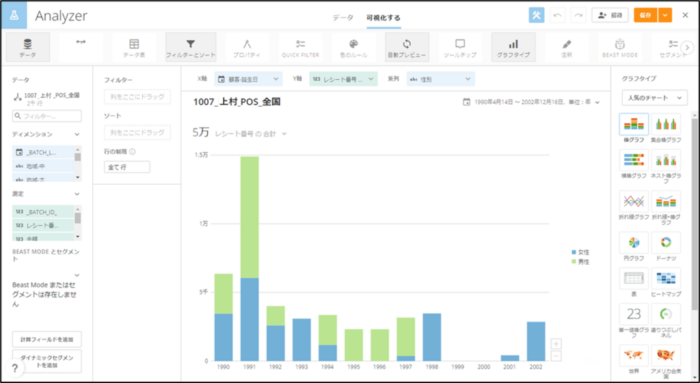
Task: Toggle the グラフタイプ panel
Action: click(513, 47)
